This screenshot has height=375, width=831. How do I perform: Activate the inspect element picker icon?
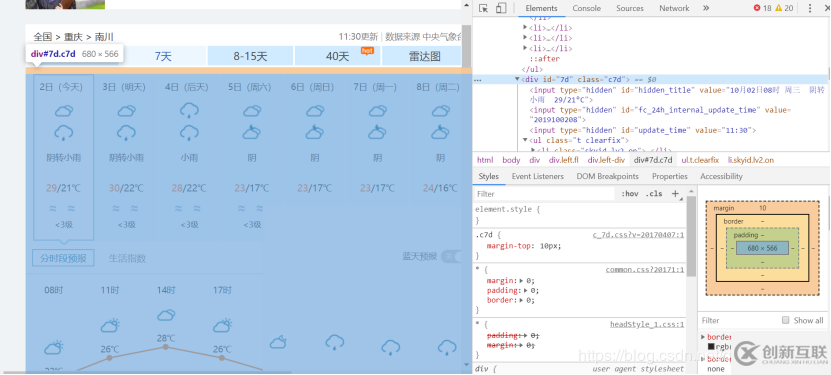[x=483, y=8]
